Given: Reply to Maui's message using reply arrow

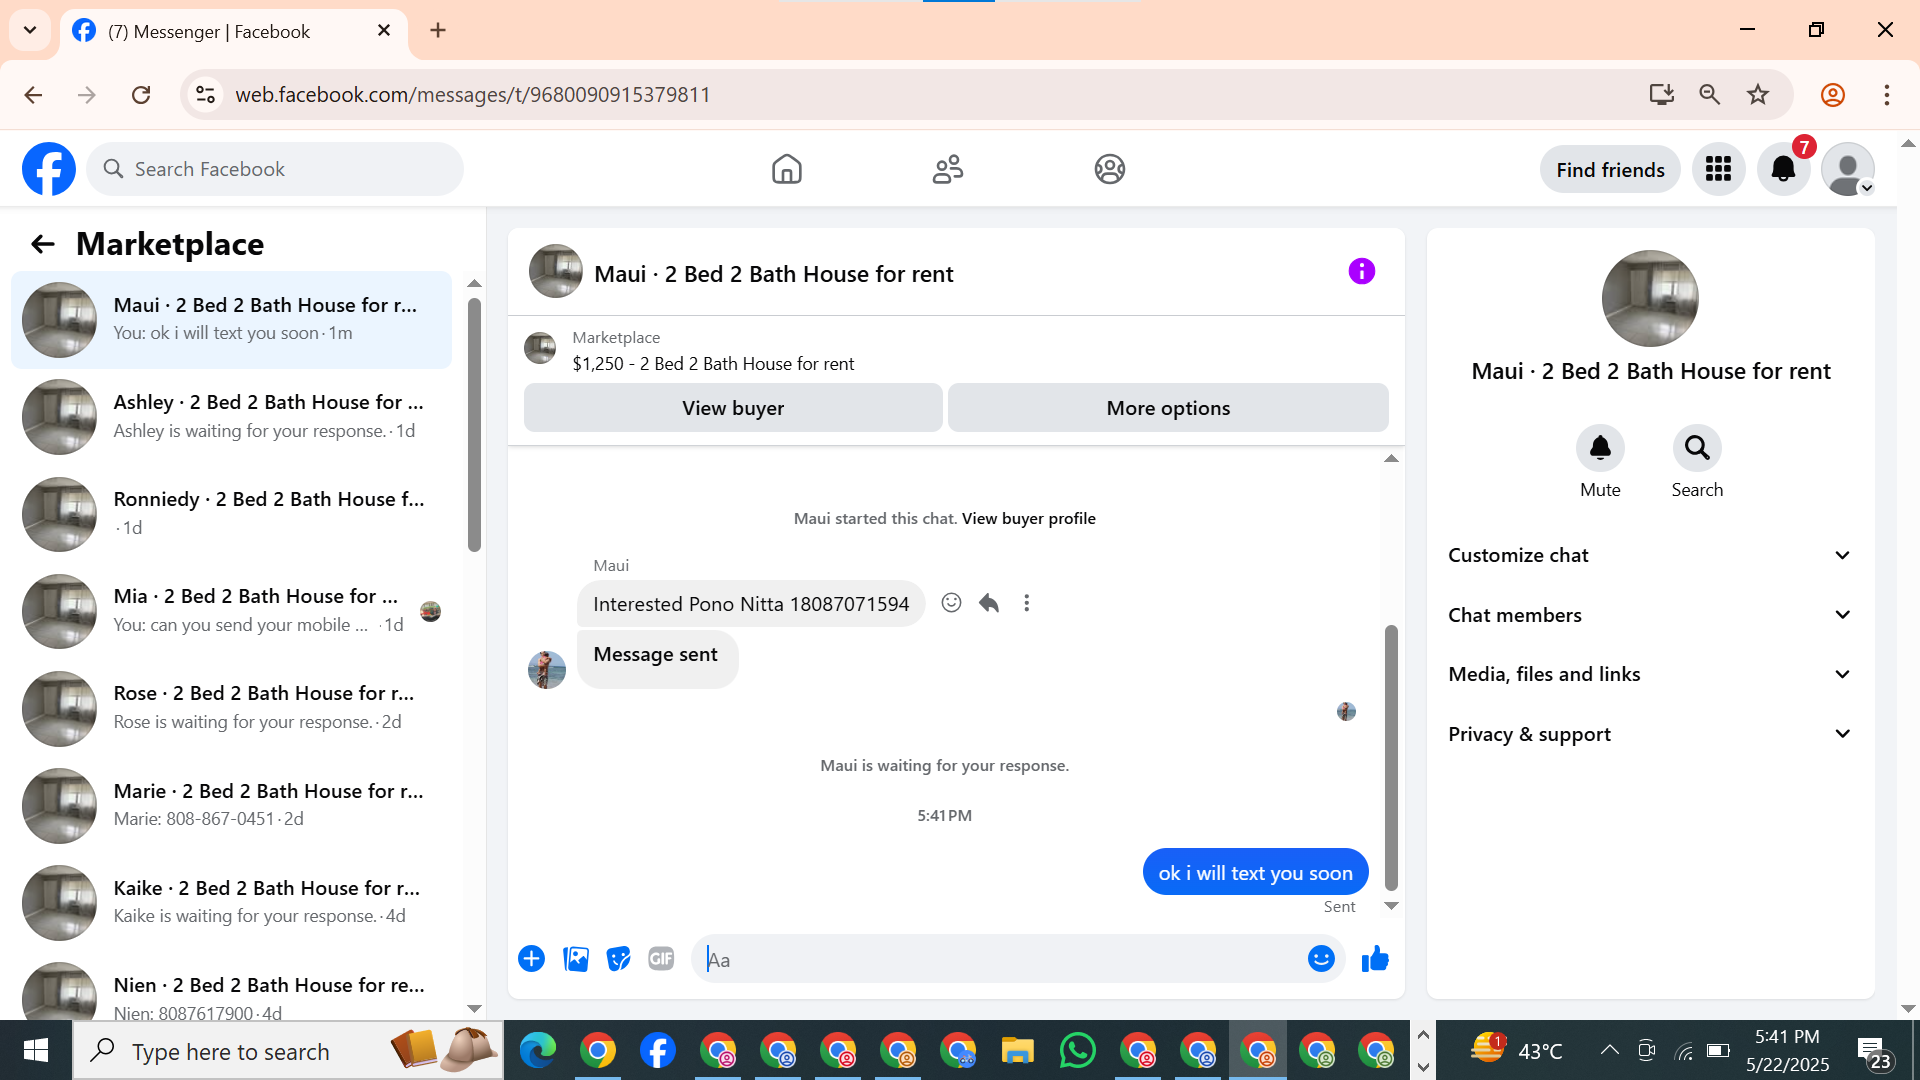Looking at the screenshot, I should (989, 603).
